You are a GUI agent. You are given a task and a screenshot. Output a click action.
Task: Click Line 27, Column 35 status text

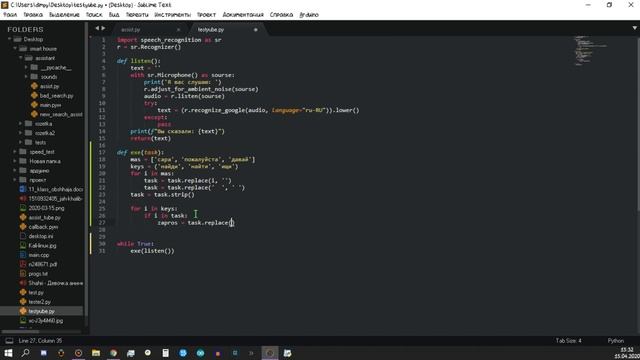tap(40, 340)
